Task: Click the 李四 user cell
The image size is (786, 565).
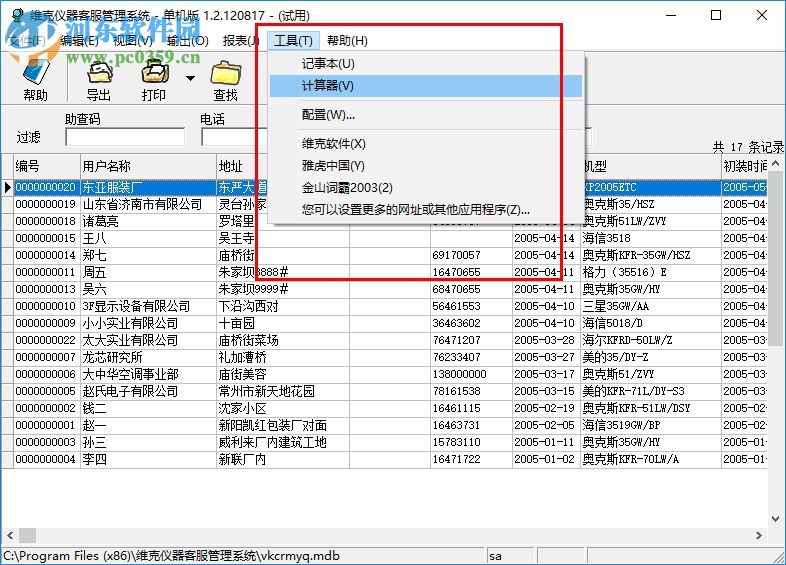Action: tap(148, 459)
